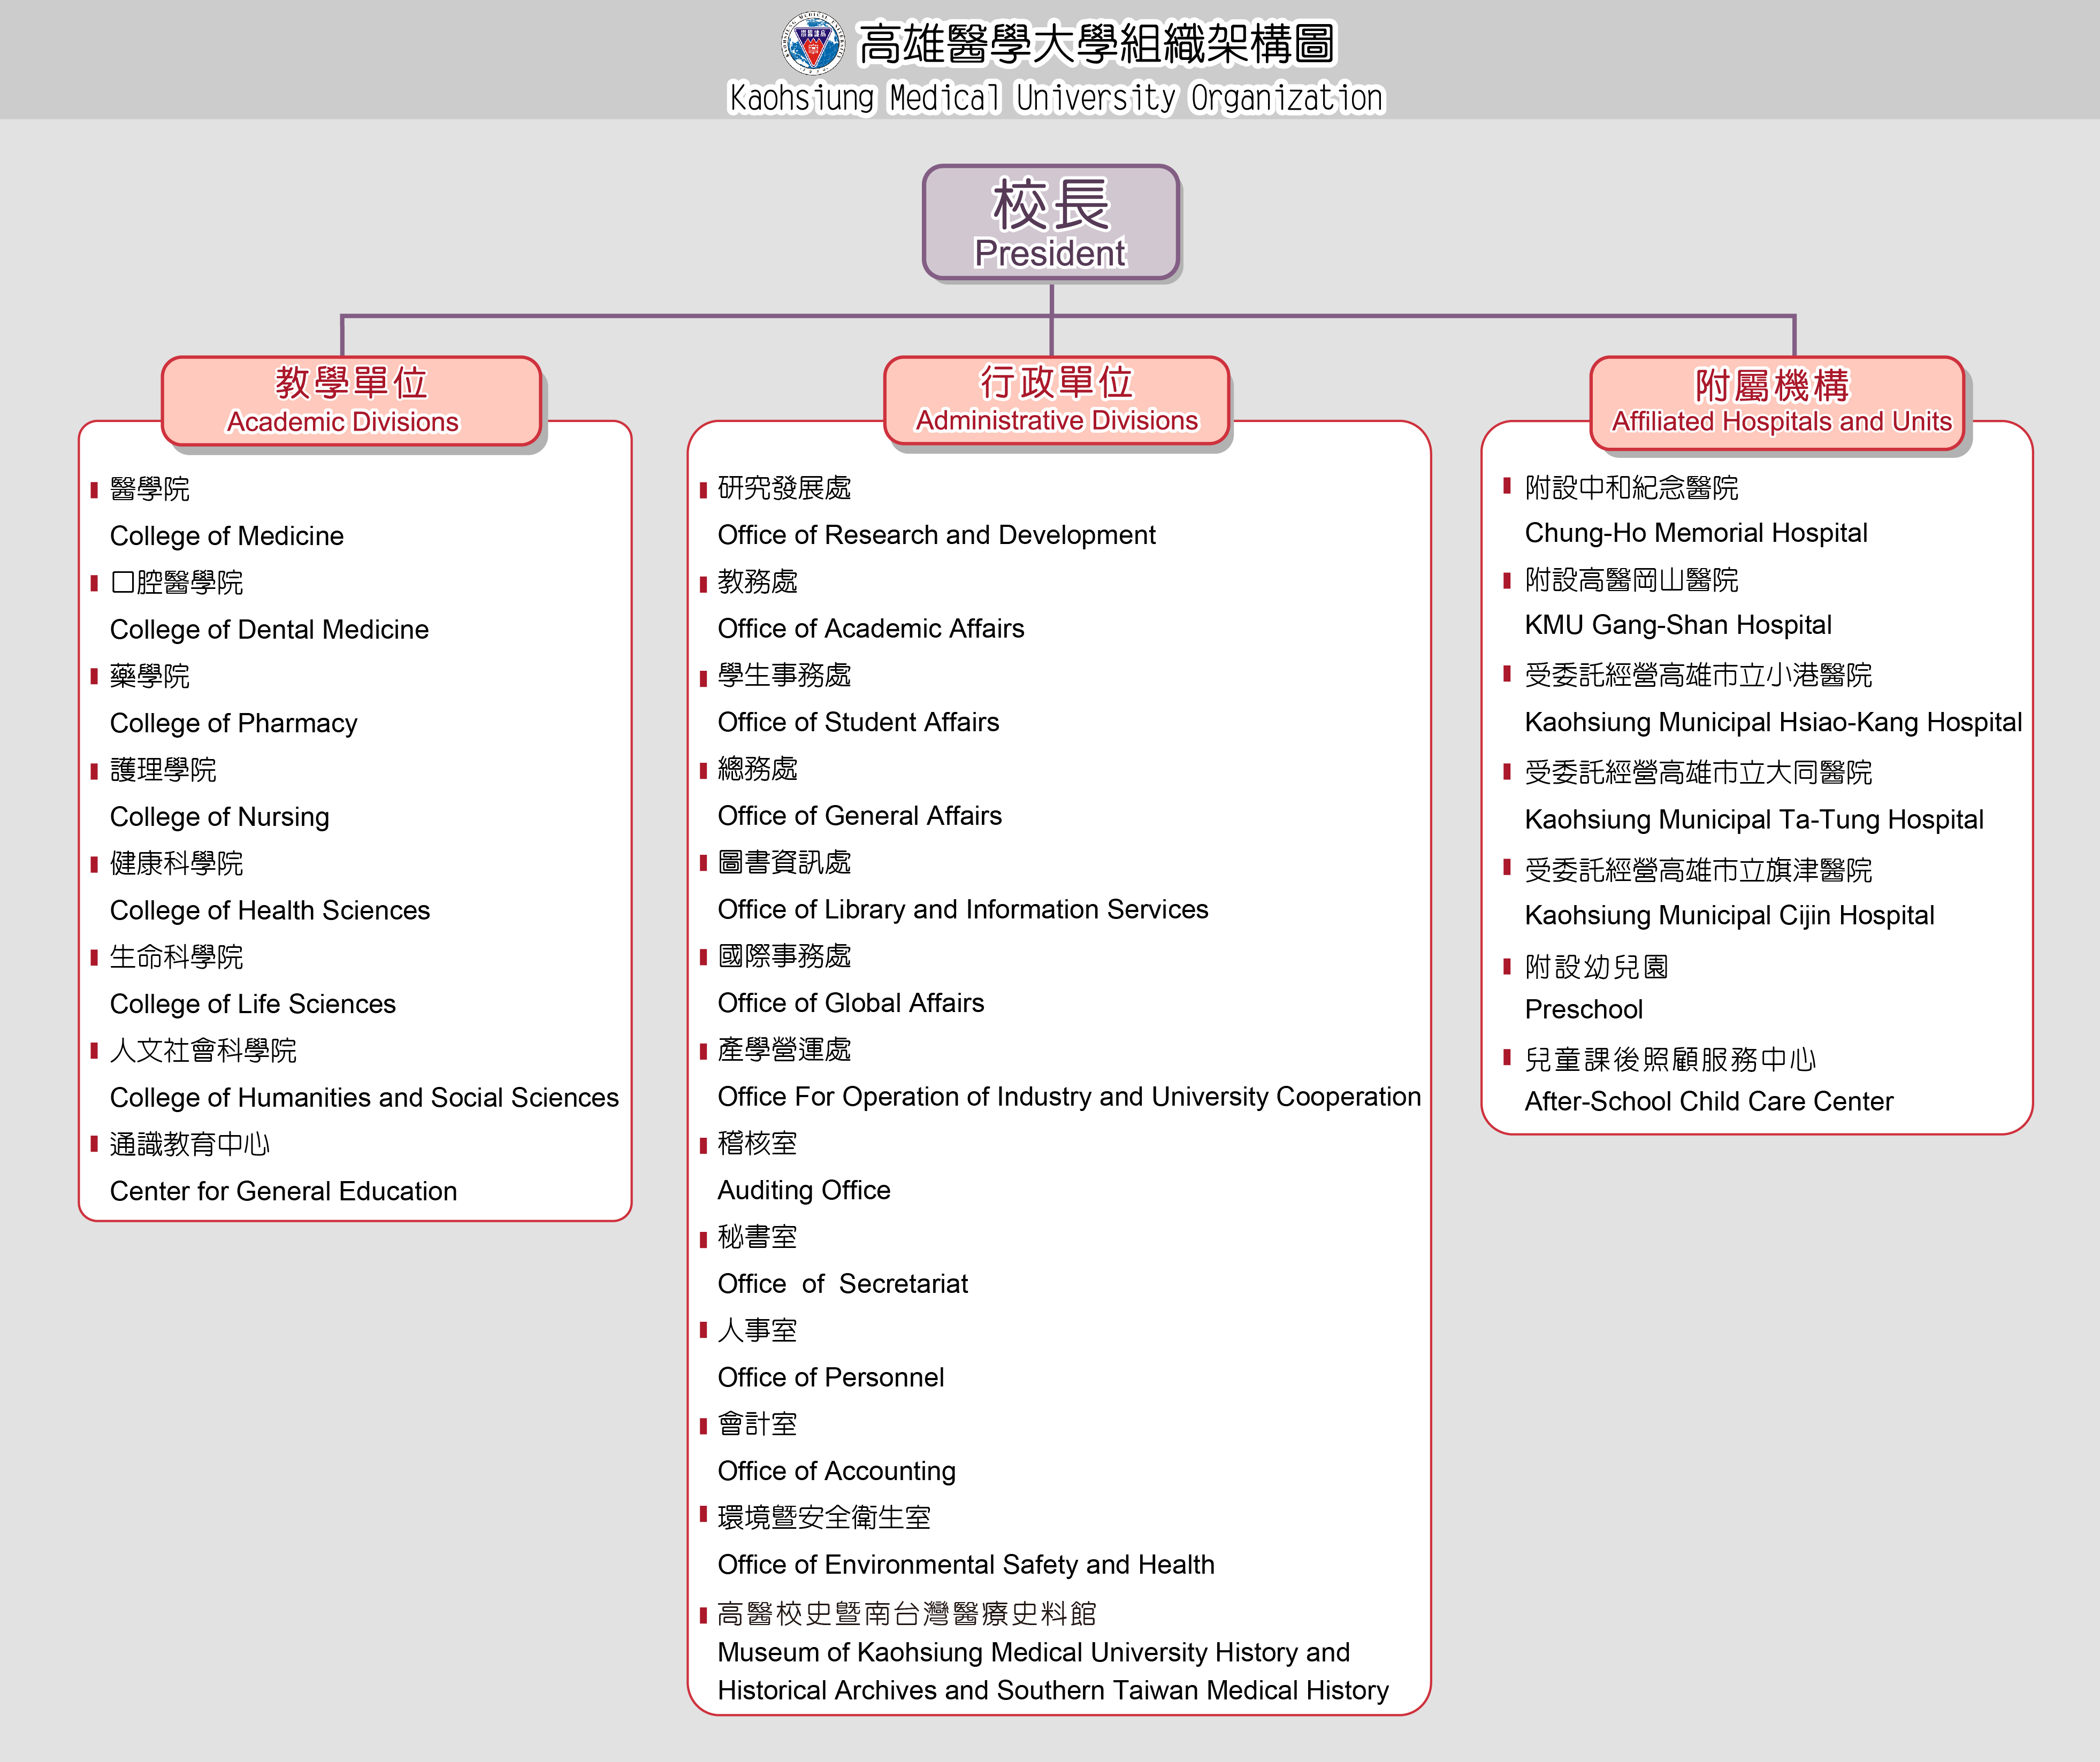
Task: Click 產學營運處 Chinese label
Action: pos(784,1049)
